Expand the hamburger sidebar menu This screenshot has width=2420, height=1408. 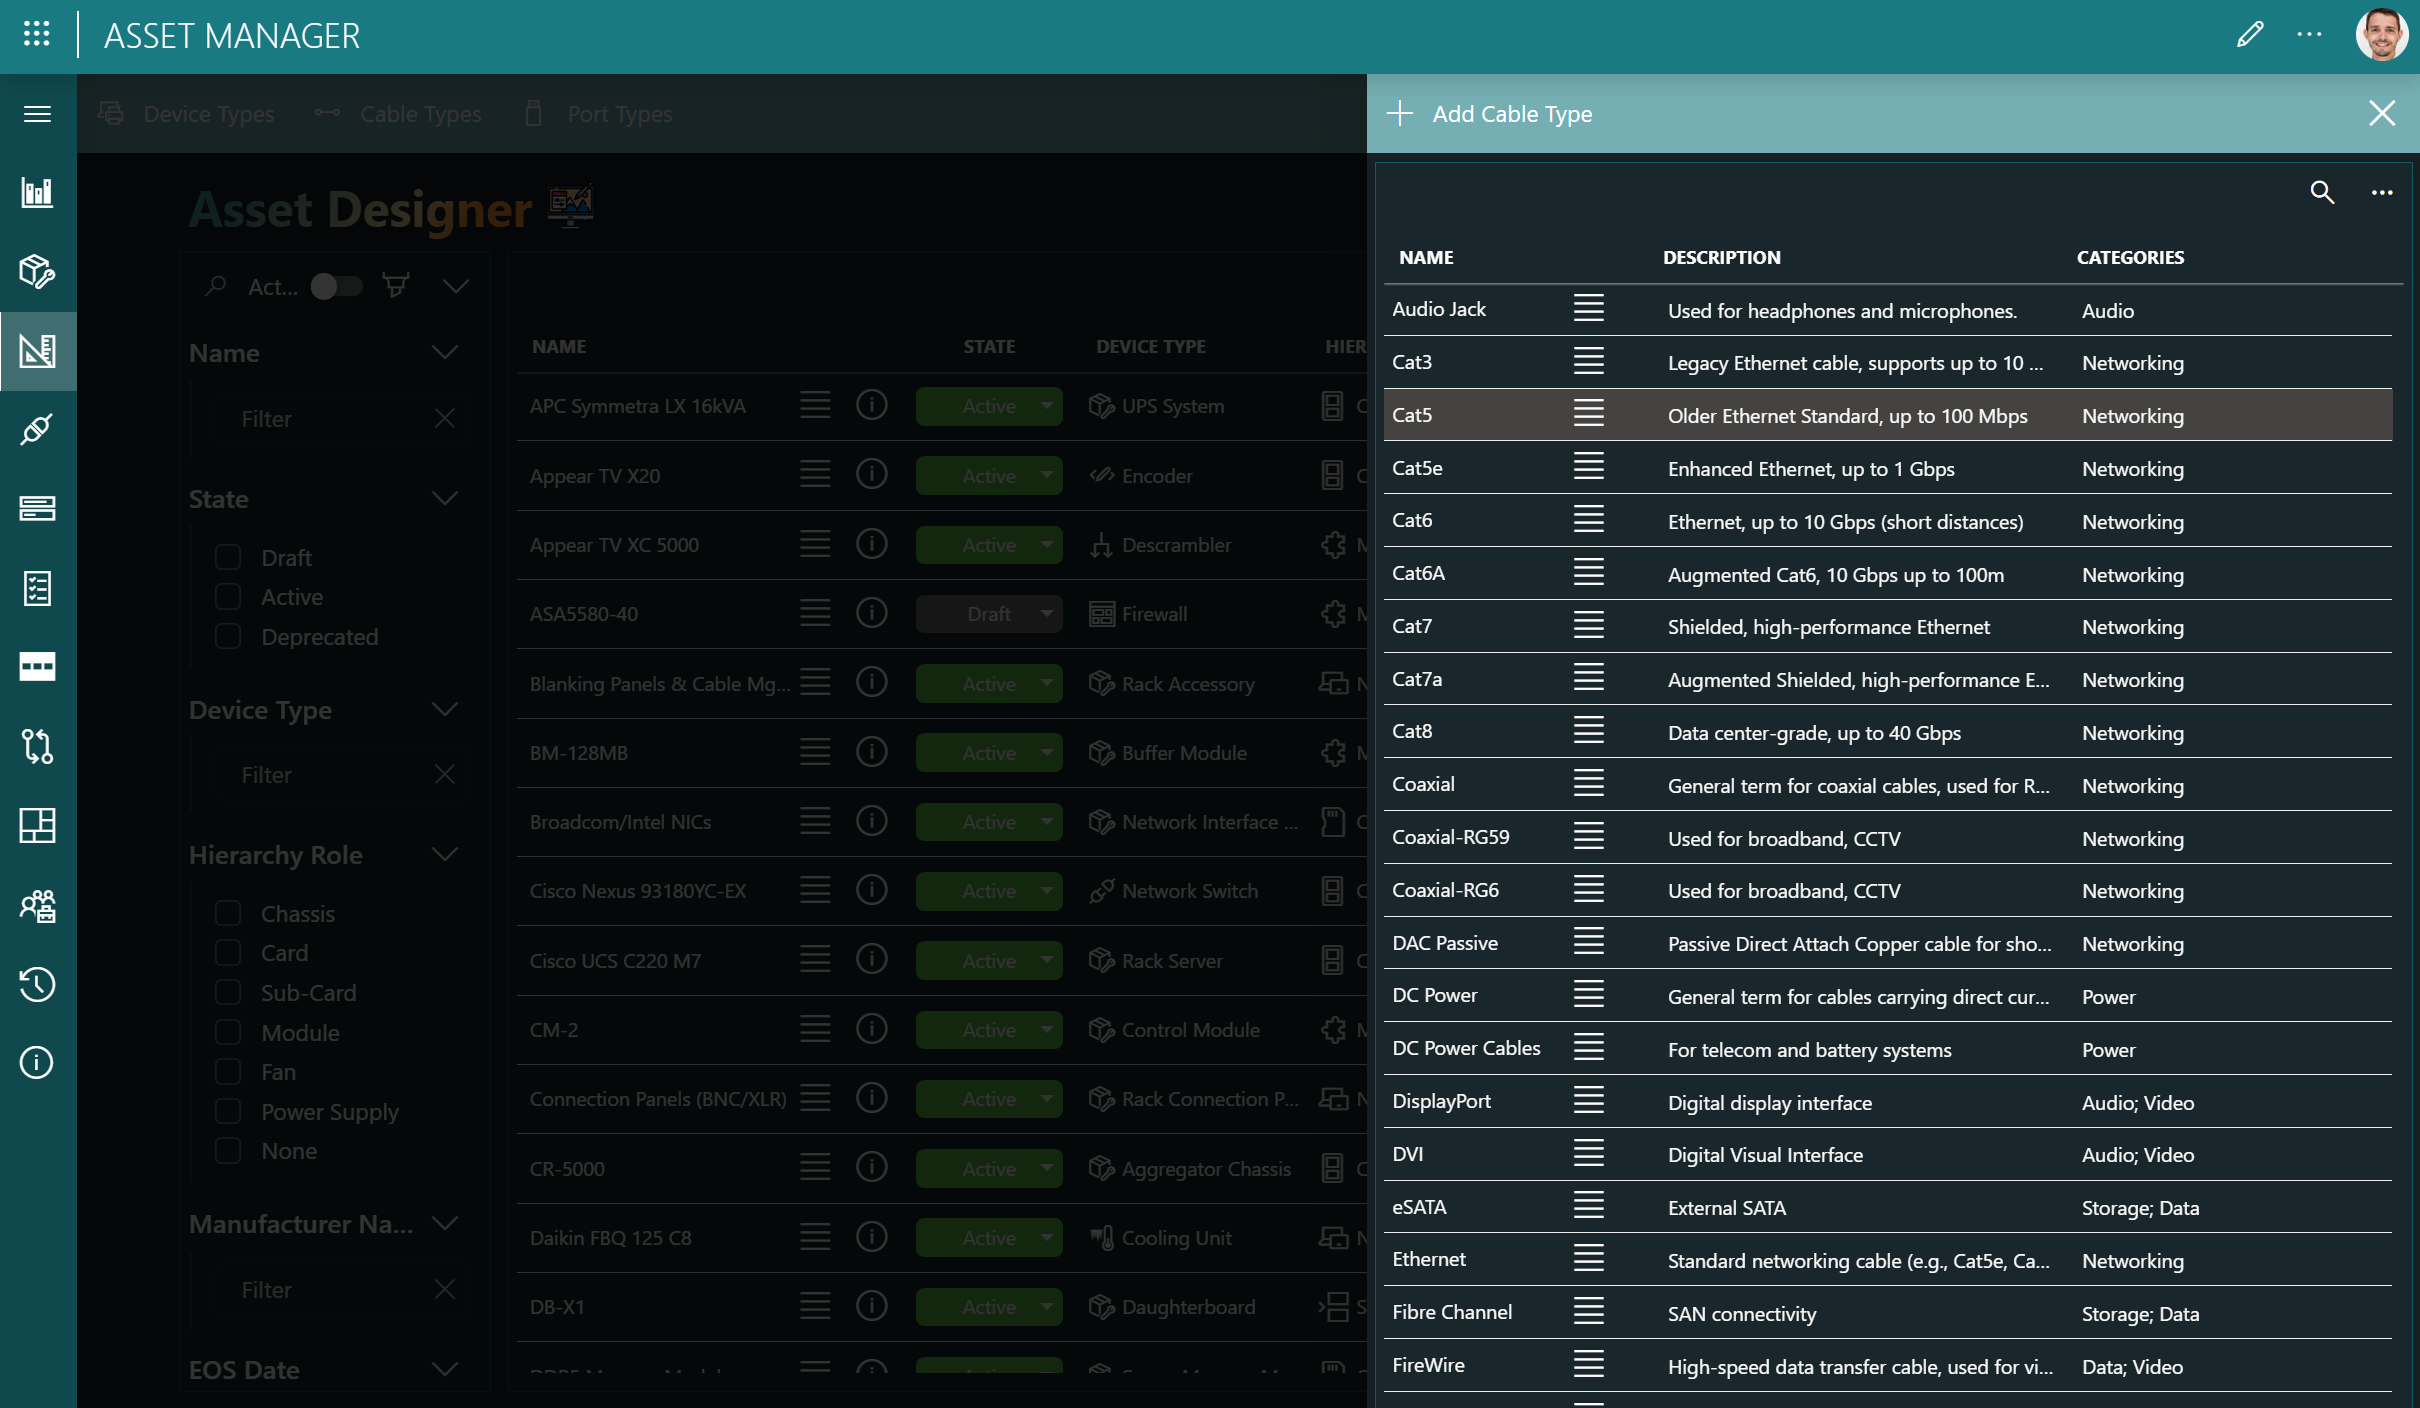tap(37, 114)
